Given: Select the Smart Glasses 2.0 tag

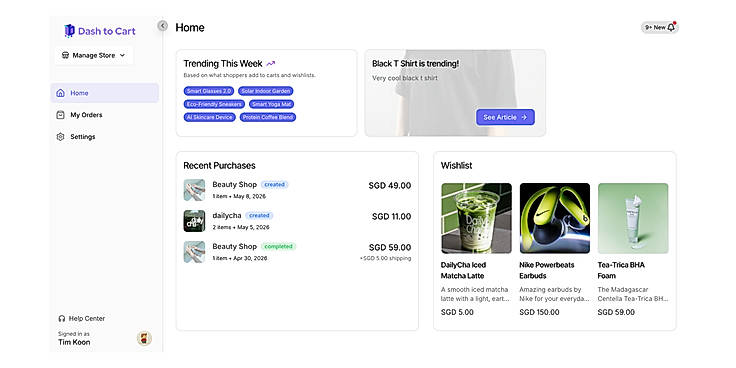Looking at the screenshot, I should [x=209, y=91].
